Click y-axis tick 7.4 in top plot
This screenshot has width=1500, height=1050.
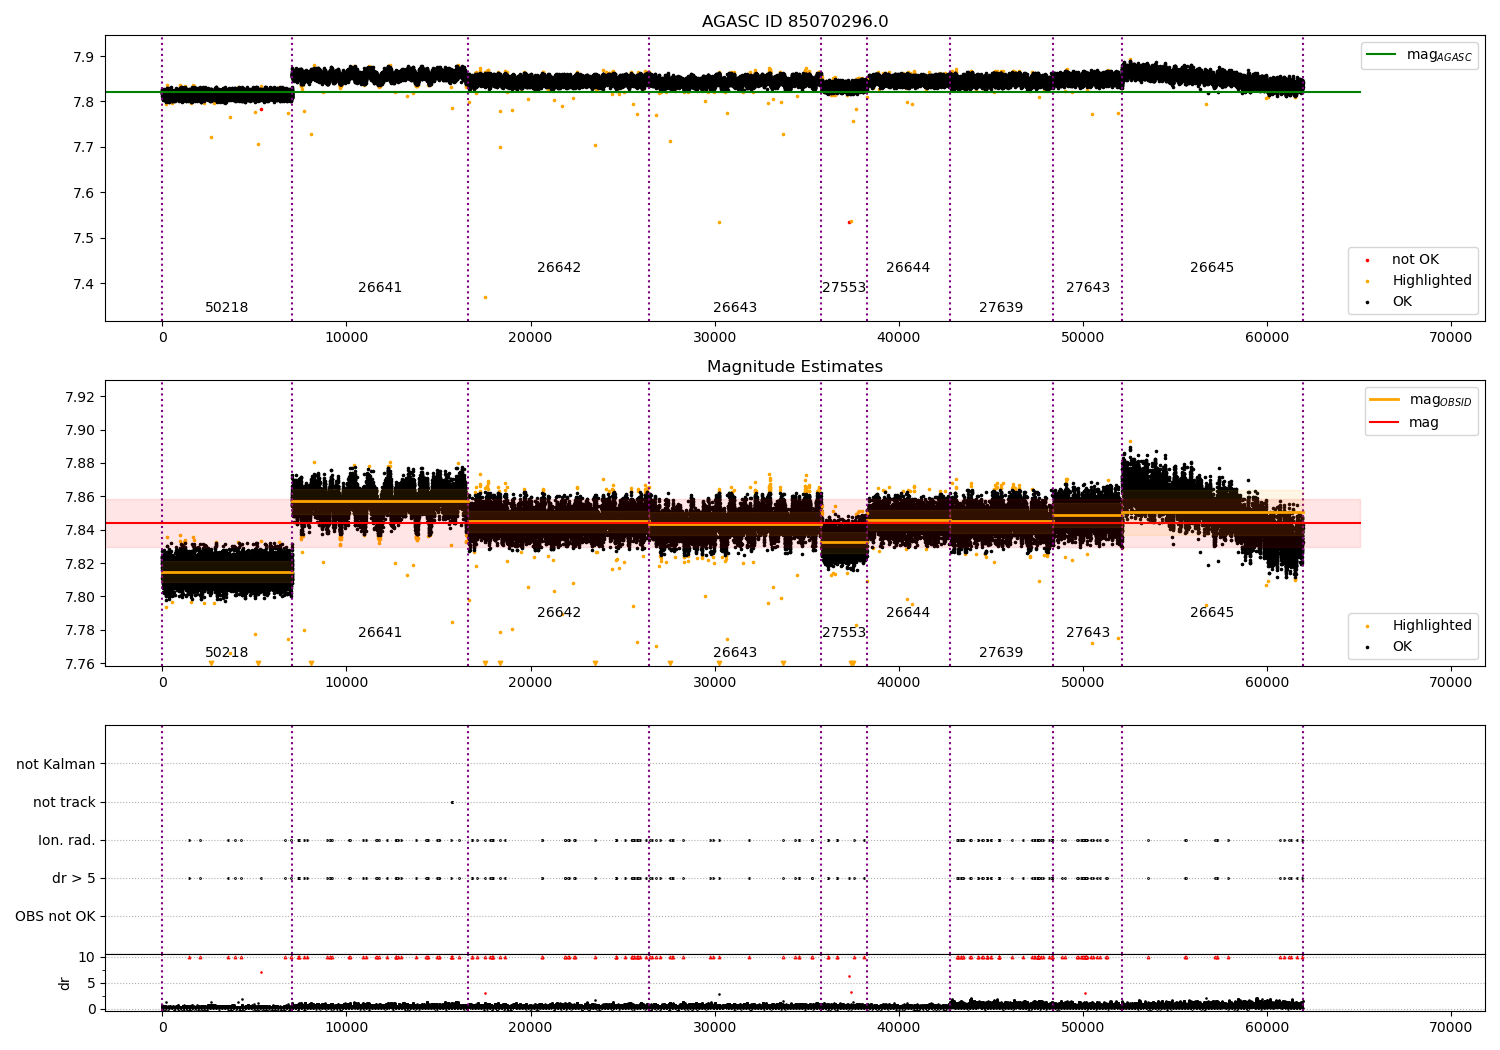pyautogui.click(x=85, y=284)
